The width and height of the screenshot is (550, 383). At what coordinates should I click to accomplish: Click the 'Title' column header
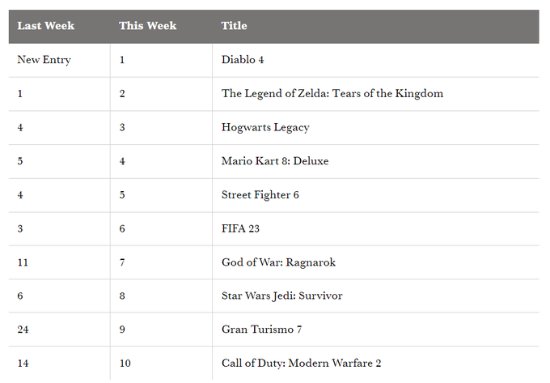(x=234, y=26)
